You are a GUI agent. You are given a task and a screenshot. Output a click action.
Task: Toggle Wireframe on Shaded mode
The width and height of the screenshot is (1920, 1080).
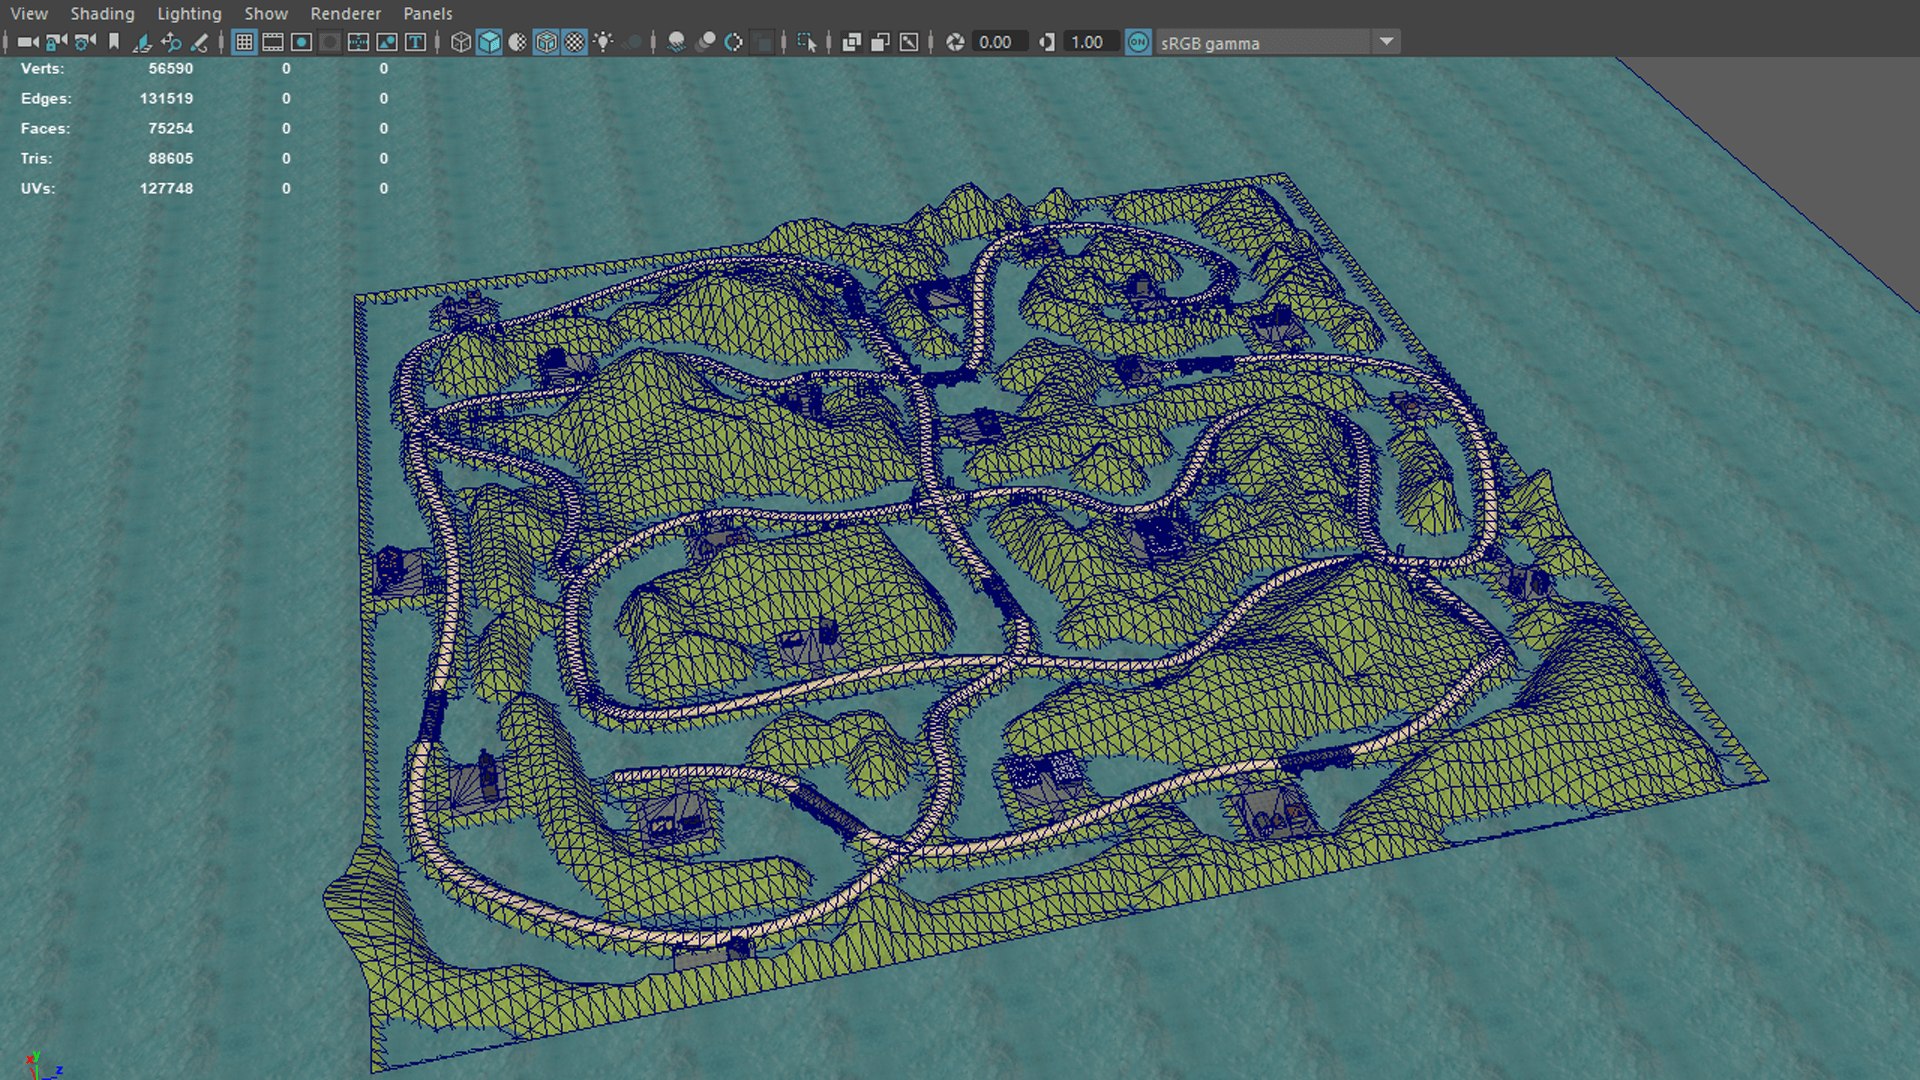coord(546,42)
